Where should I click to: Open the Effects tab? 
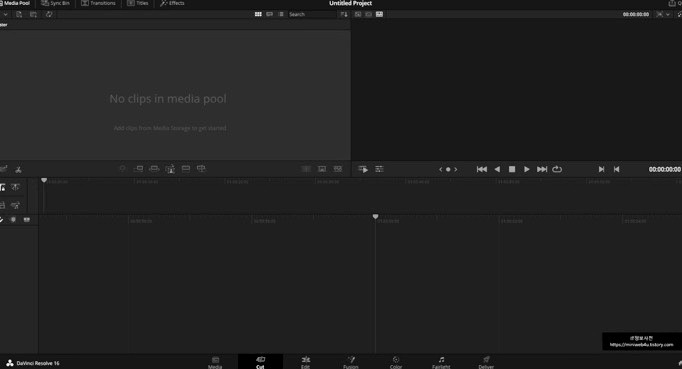pos(172,3)
